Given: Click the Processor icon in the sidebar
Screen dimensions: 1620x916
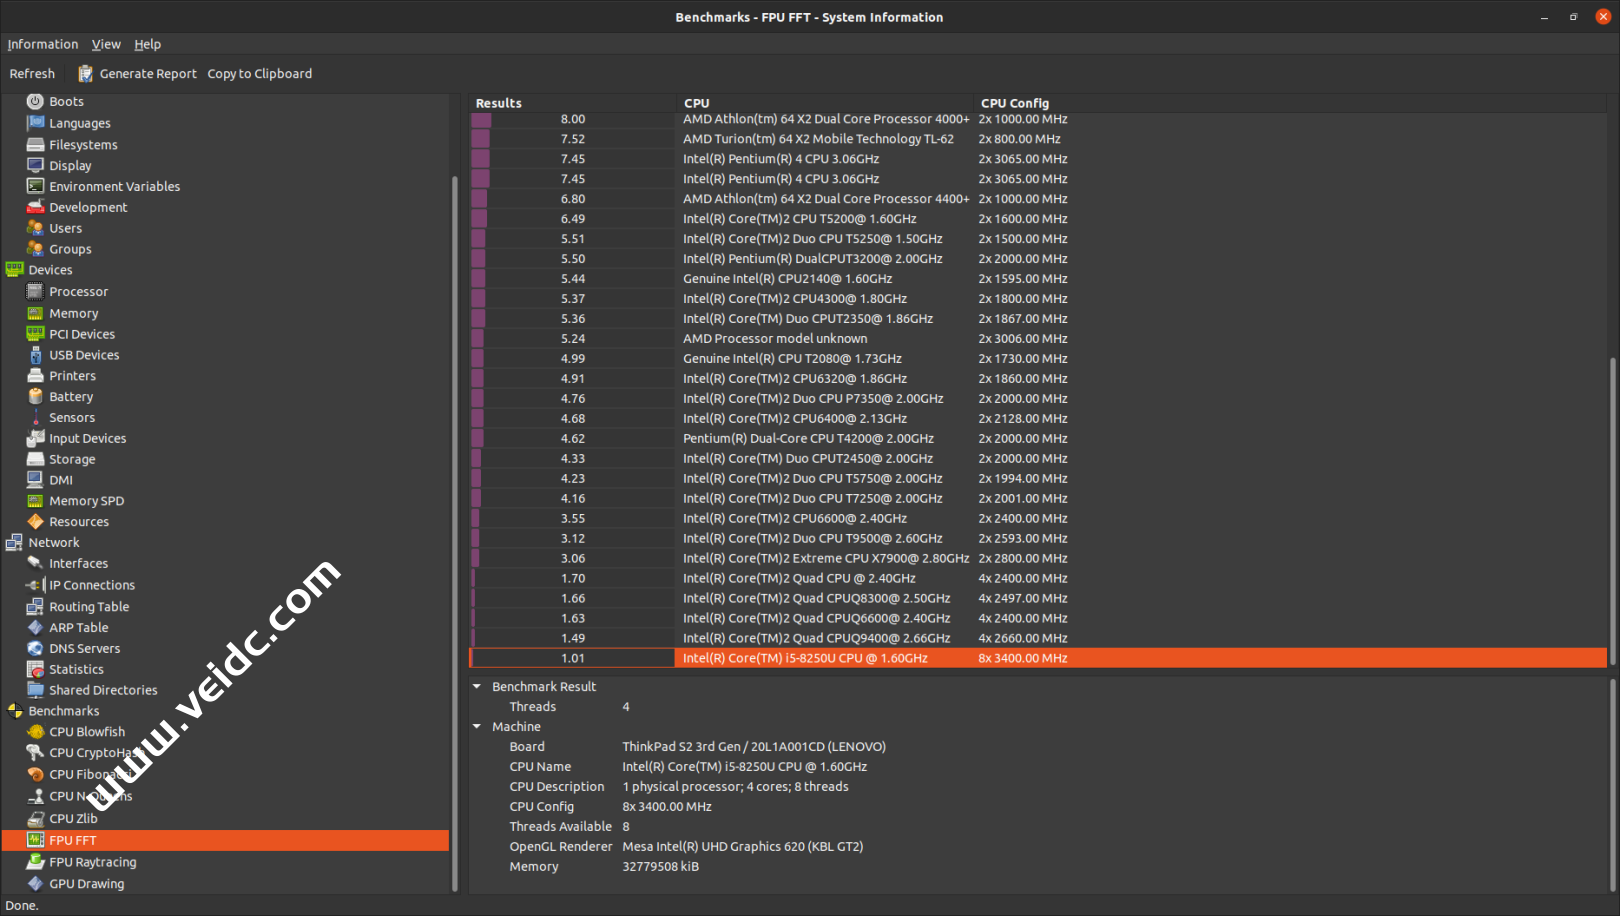Looking at the screenshot, I should click(x=35, y=292).
